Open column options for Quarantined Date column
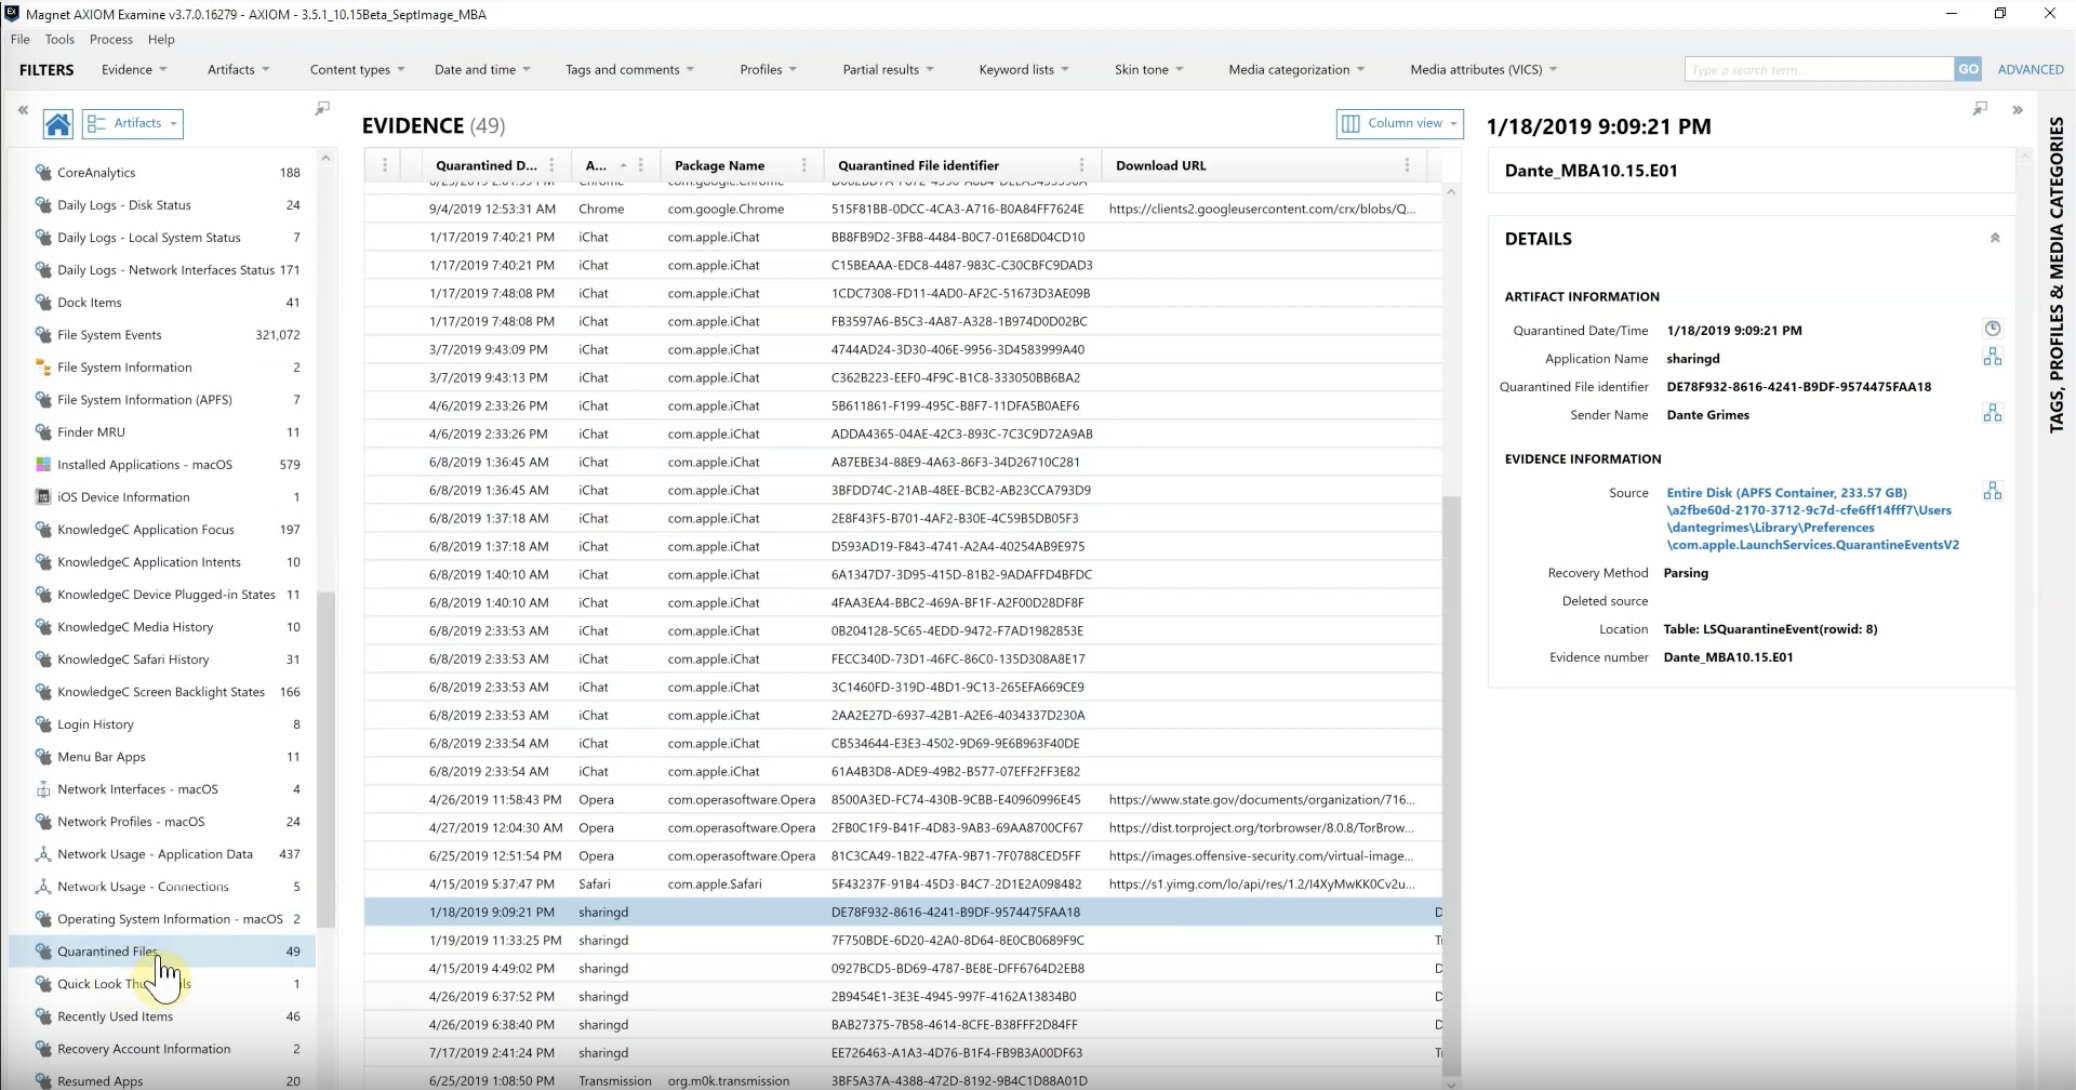 [551, 165]
